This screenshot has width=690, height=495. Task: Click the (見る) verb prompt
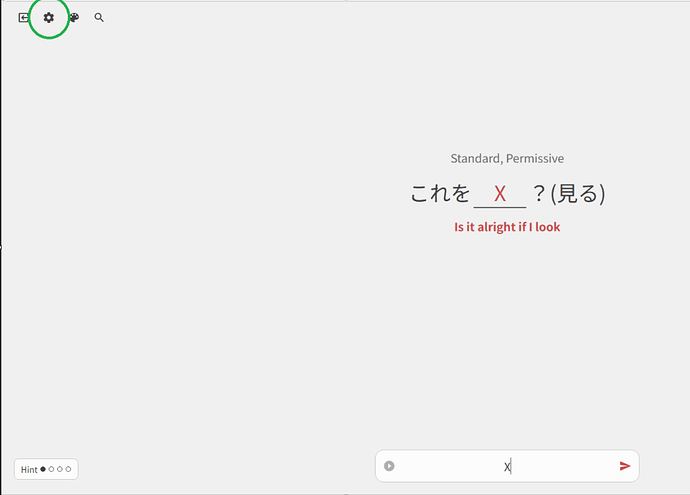pos(578,194)
